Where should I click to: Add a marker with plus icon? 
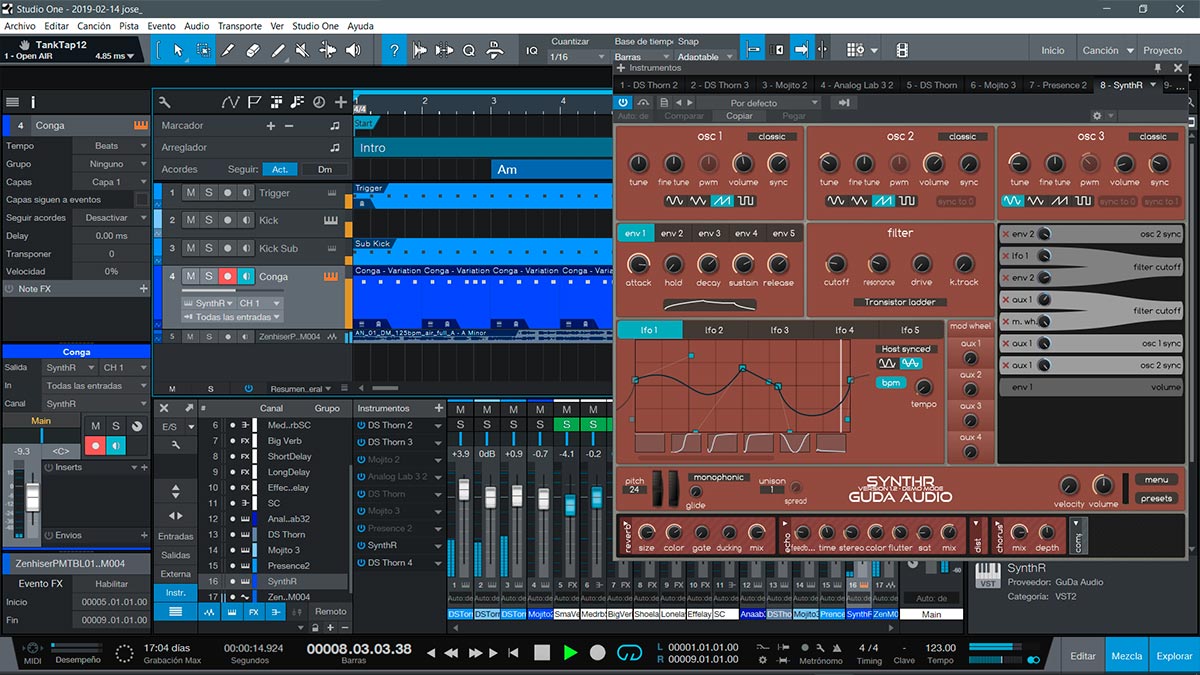[270, 126]
